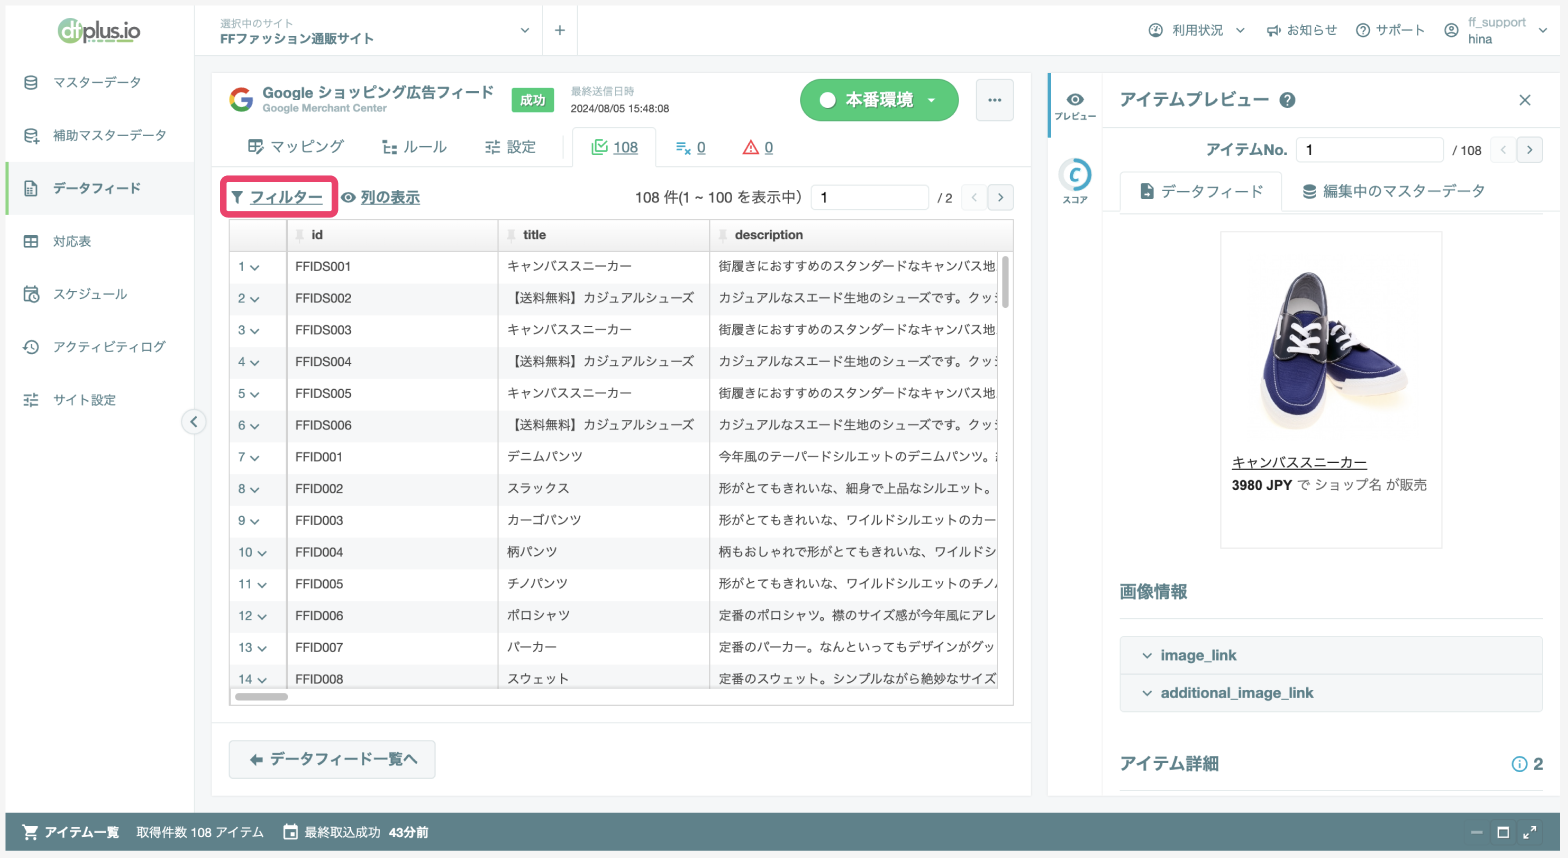The image size is (1568, 858).
Task: Expand row 1 chevron
Action: click(x=255, y=267)
